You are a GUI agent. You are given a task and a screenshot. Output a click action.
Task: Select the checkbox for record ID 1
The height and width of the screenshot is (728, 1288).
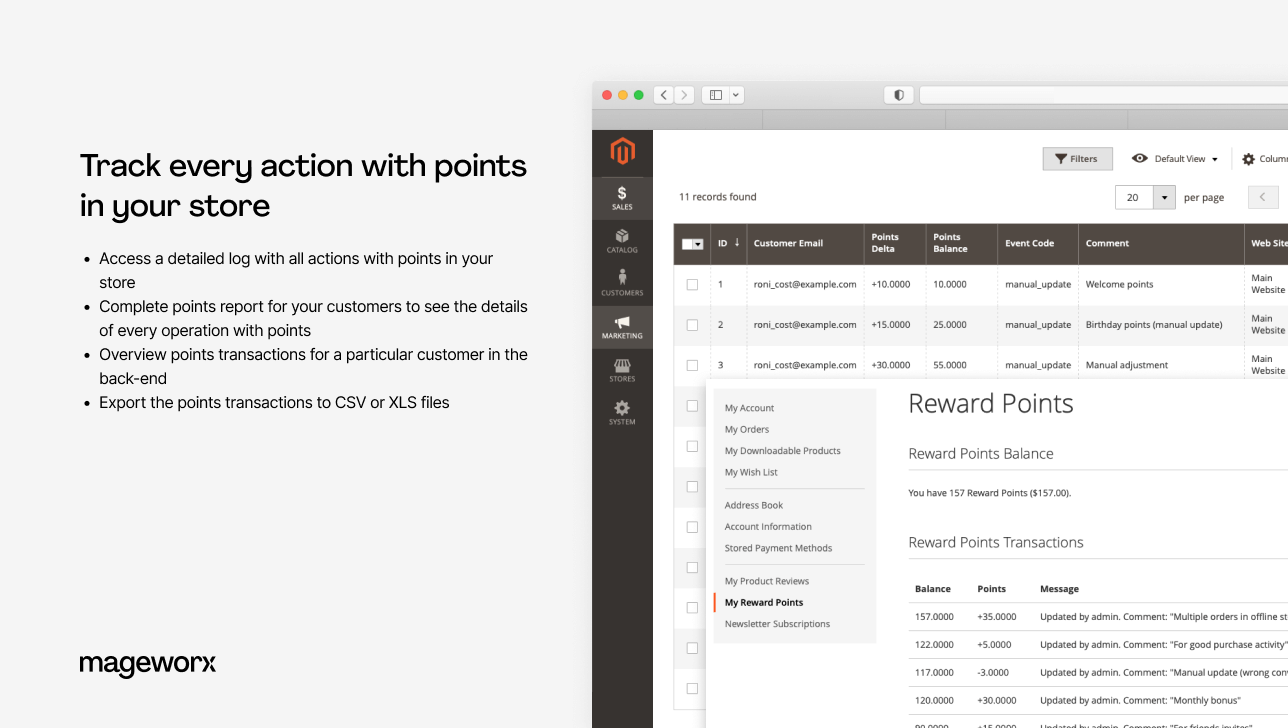pyautogui.click(x=691, y=284)
